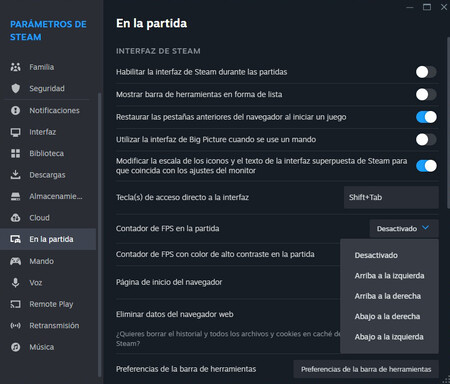Click the Descargas download arrow icon

15,175
